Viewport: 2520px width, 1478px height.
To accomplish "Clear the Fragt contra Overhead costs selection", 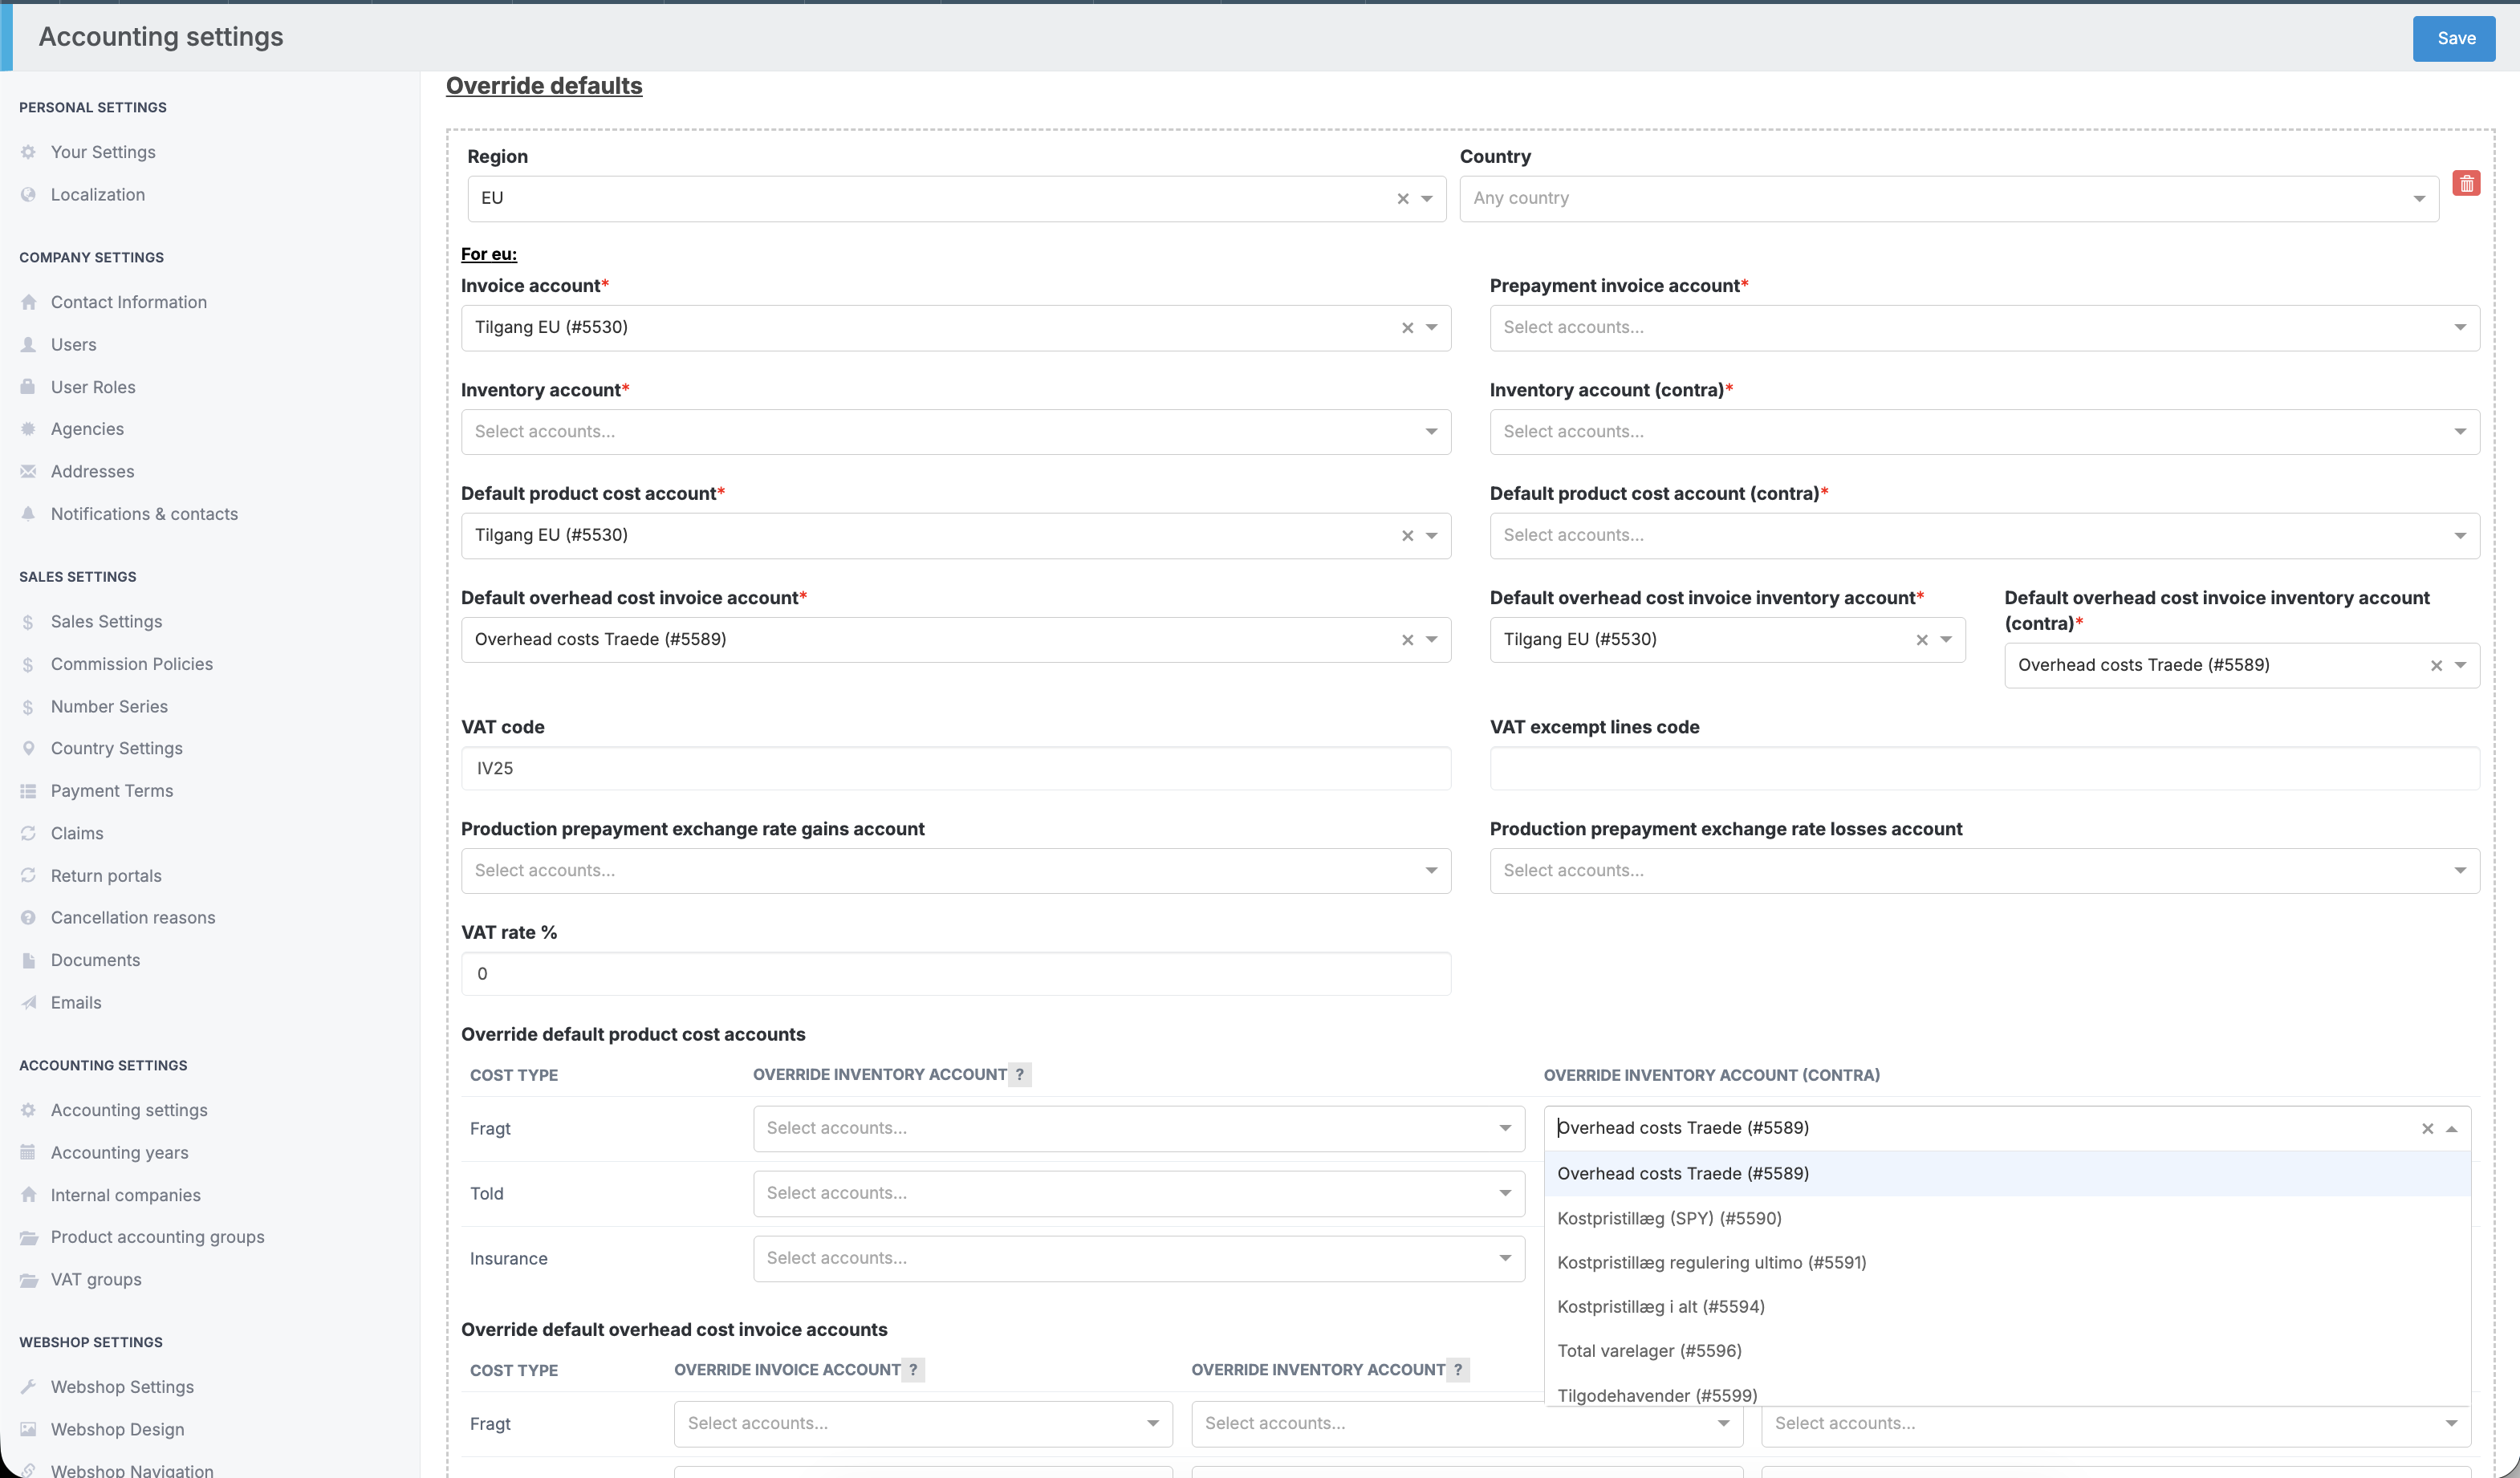I will pos(2426,1128).
